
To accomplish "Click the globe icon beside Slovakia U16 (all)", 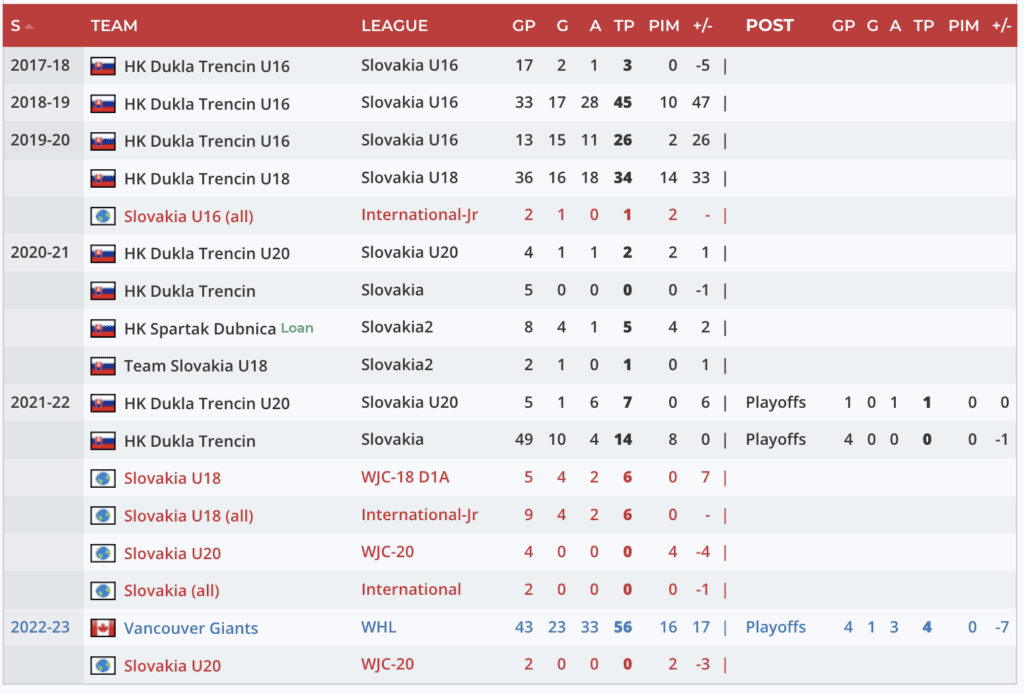I will 103,216.
